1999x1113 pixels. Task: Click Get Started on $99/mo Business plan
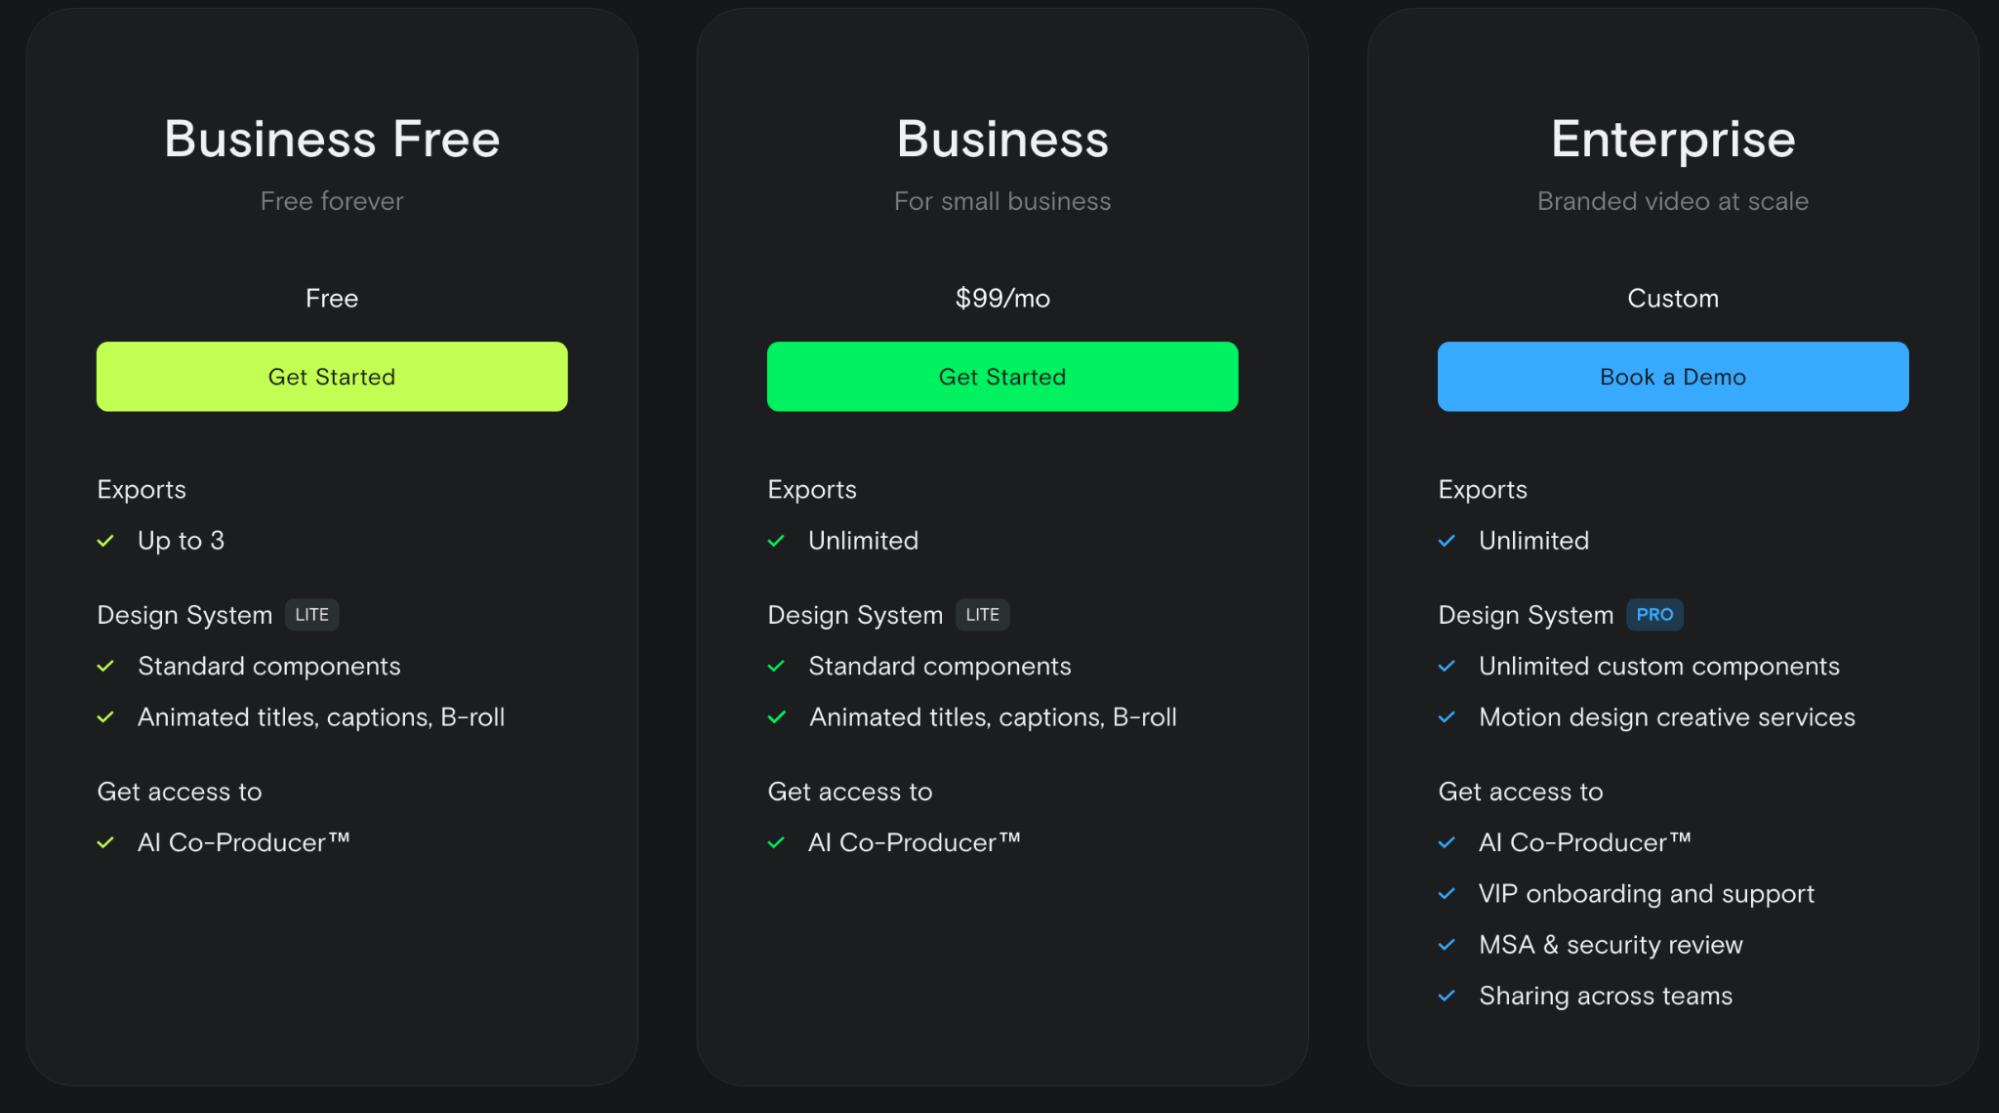pyautogui.click(x=1002, y=377)
